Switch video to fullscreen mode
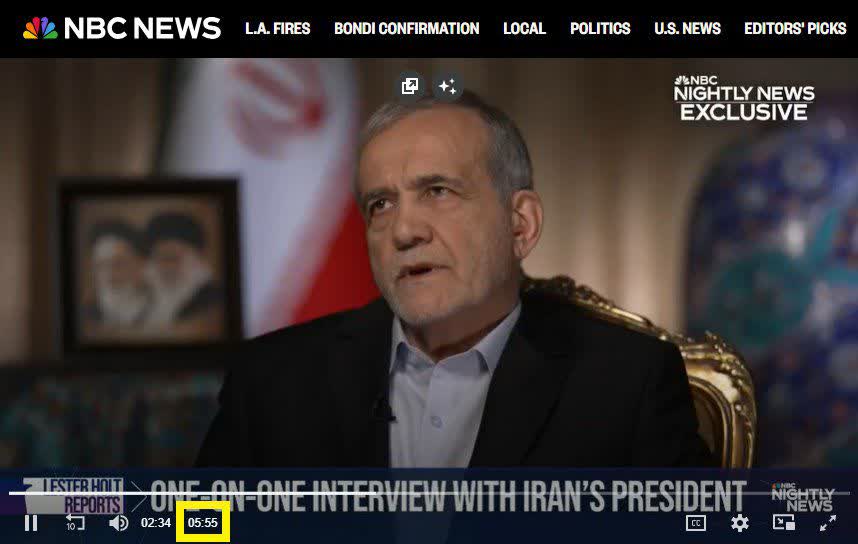The image size is (858, 544). point(827,523)
